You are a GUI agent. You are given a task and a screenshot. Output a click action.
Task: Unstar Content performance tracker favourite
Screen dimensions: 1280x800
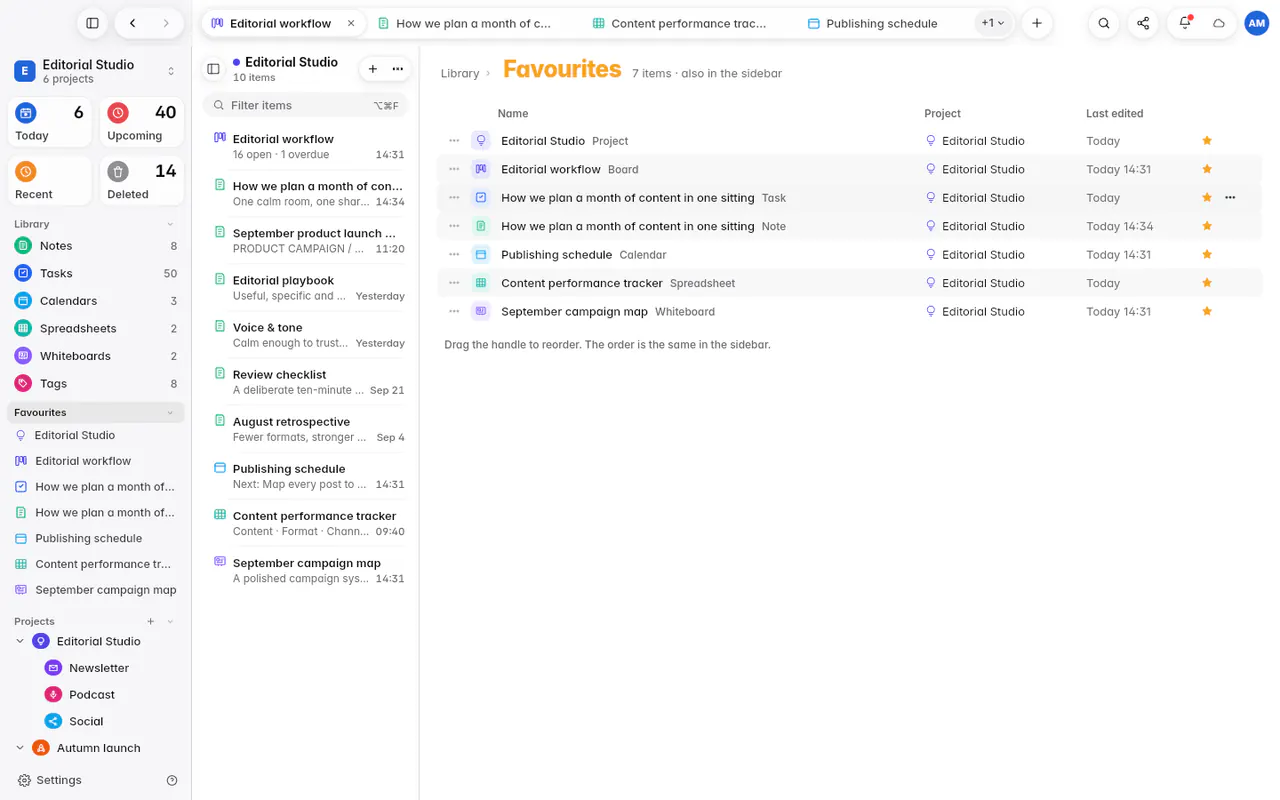pyautogui.click(x=1207, y=283)
